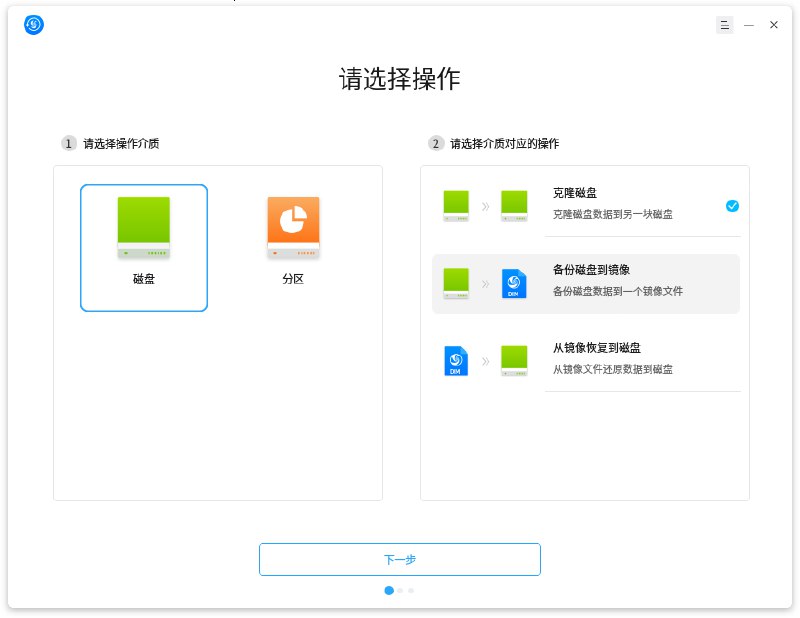Screen dimensions: 800x618
Task: Select the 备份磁盘到镜像 option title
Action: [591, 269]
